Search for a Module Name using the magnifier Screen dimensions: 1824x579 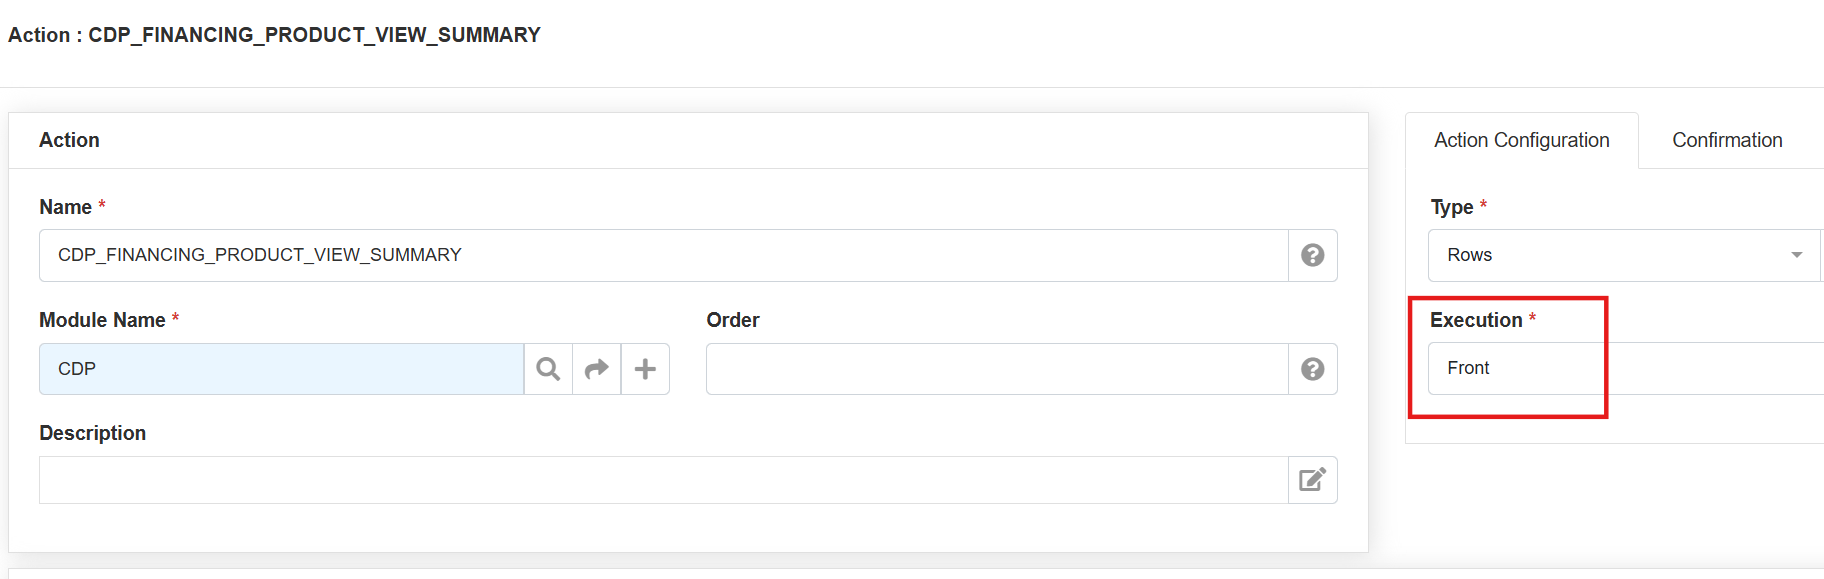click(x=548, y=369)
